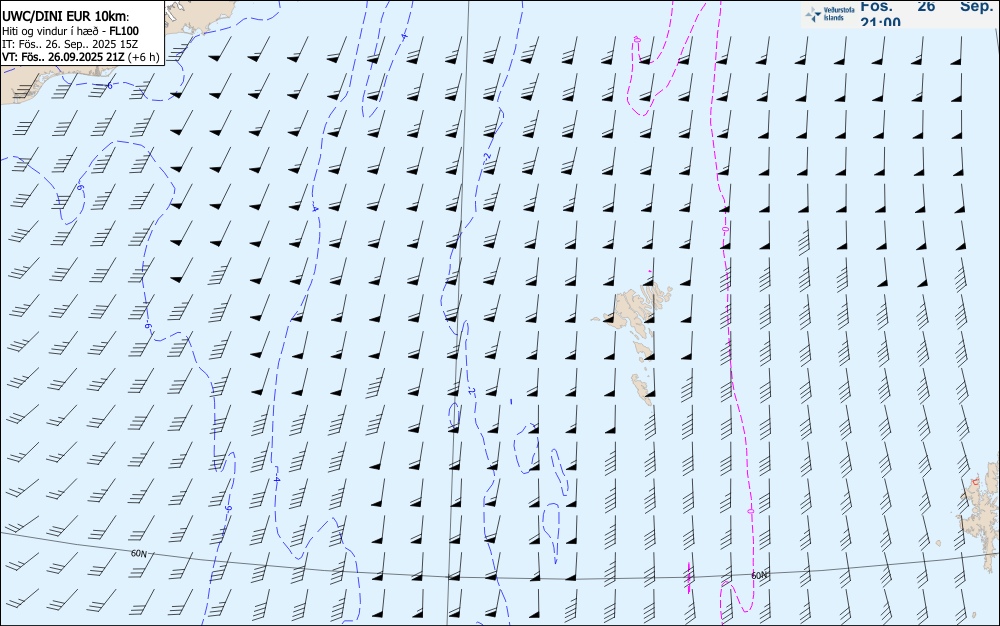Screen dimensions: 1000x626
Task: Click the '21:00' time in the header
Action: click(x=880, y=22)
